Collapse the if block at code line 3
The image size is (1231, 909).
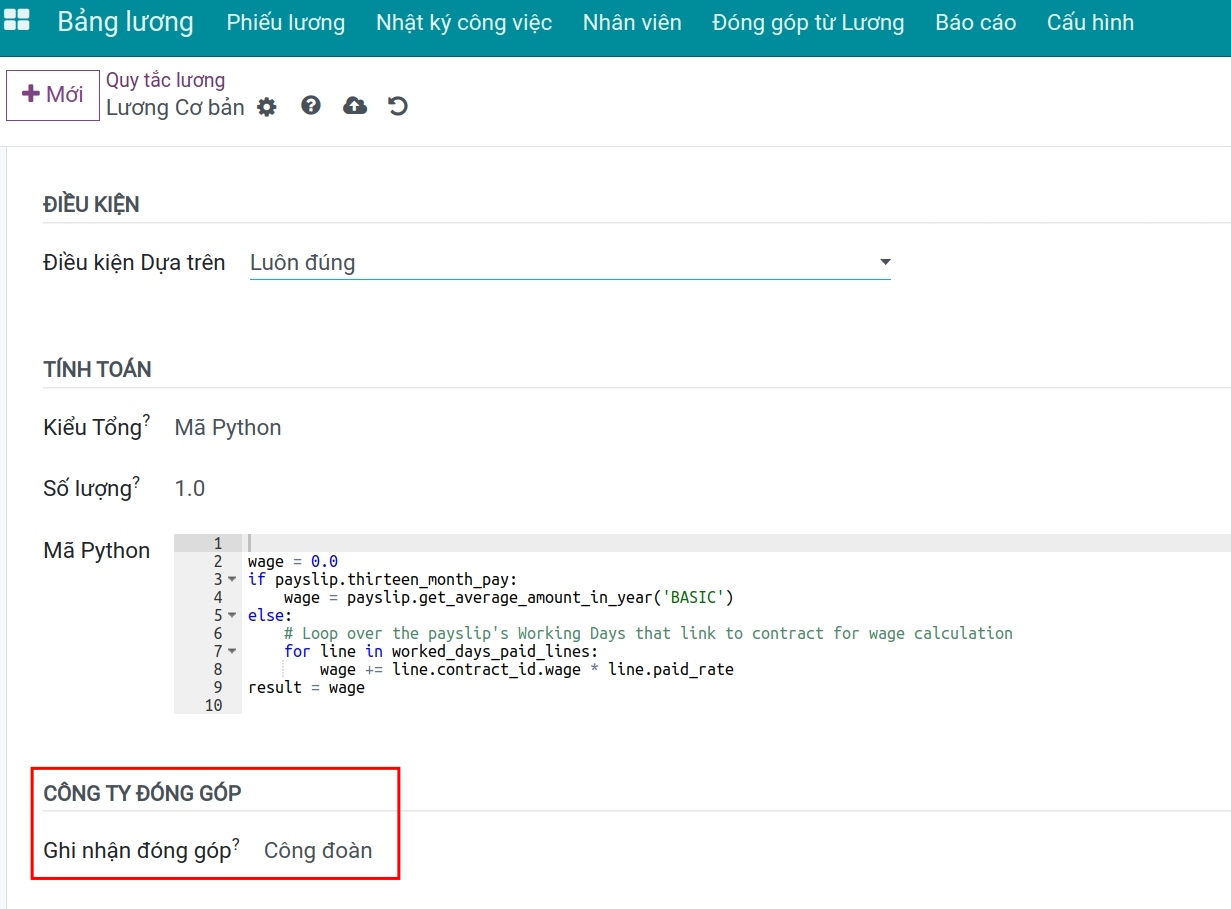pyautogui.click(x=232, y=580)
